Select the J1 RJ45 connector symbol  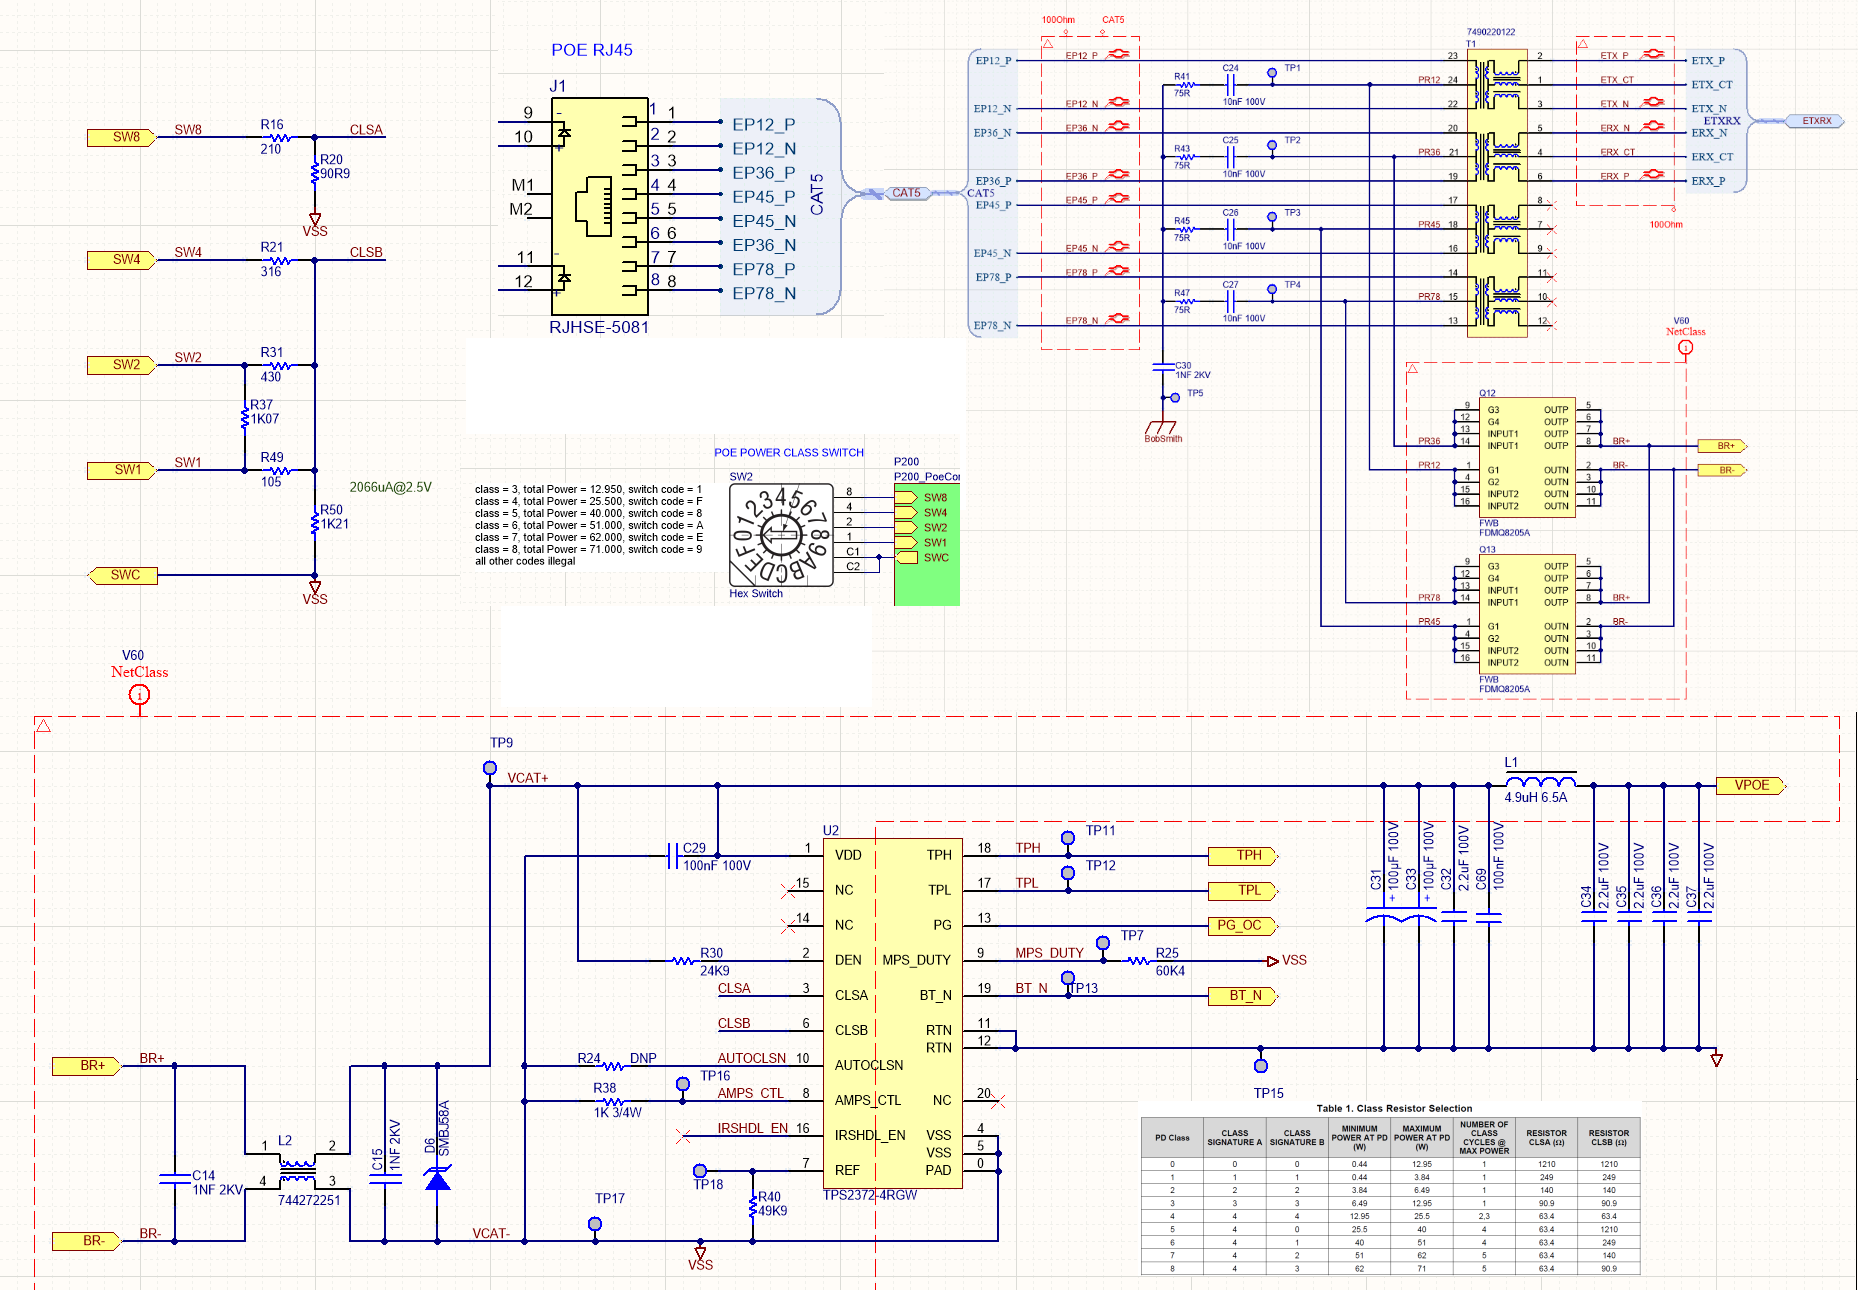point(600,207)
